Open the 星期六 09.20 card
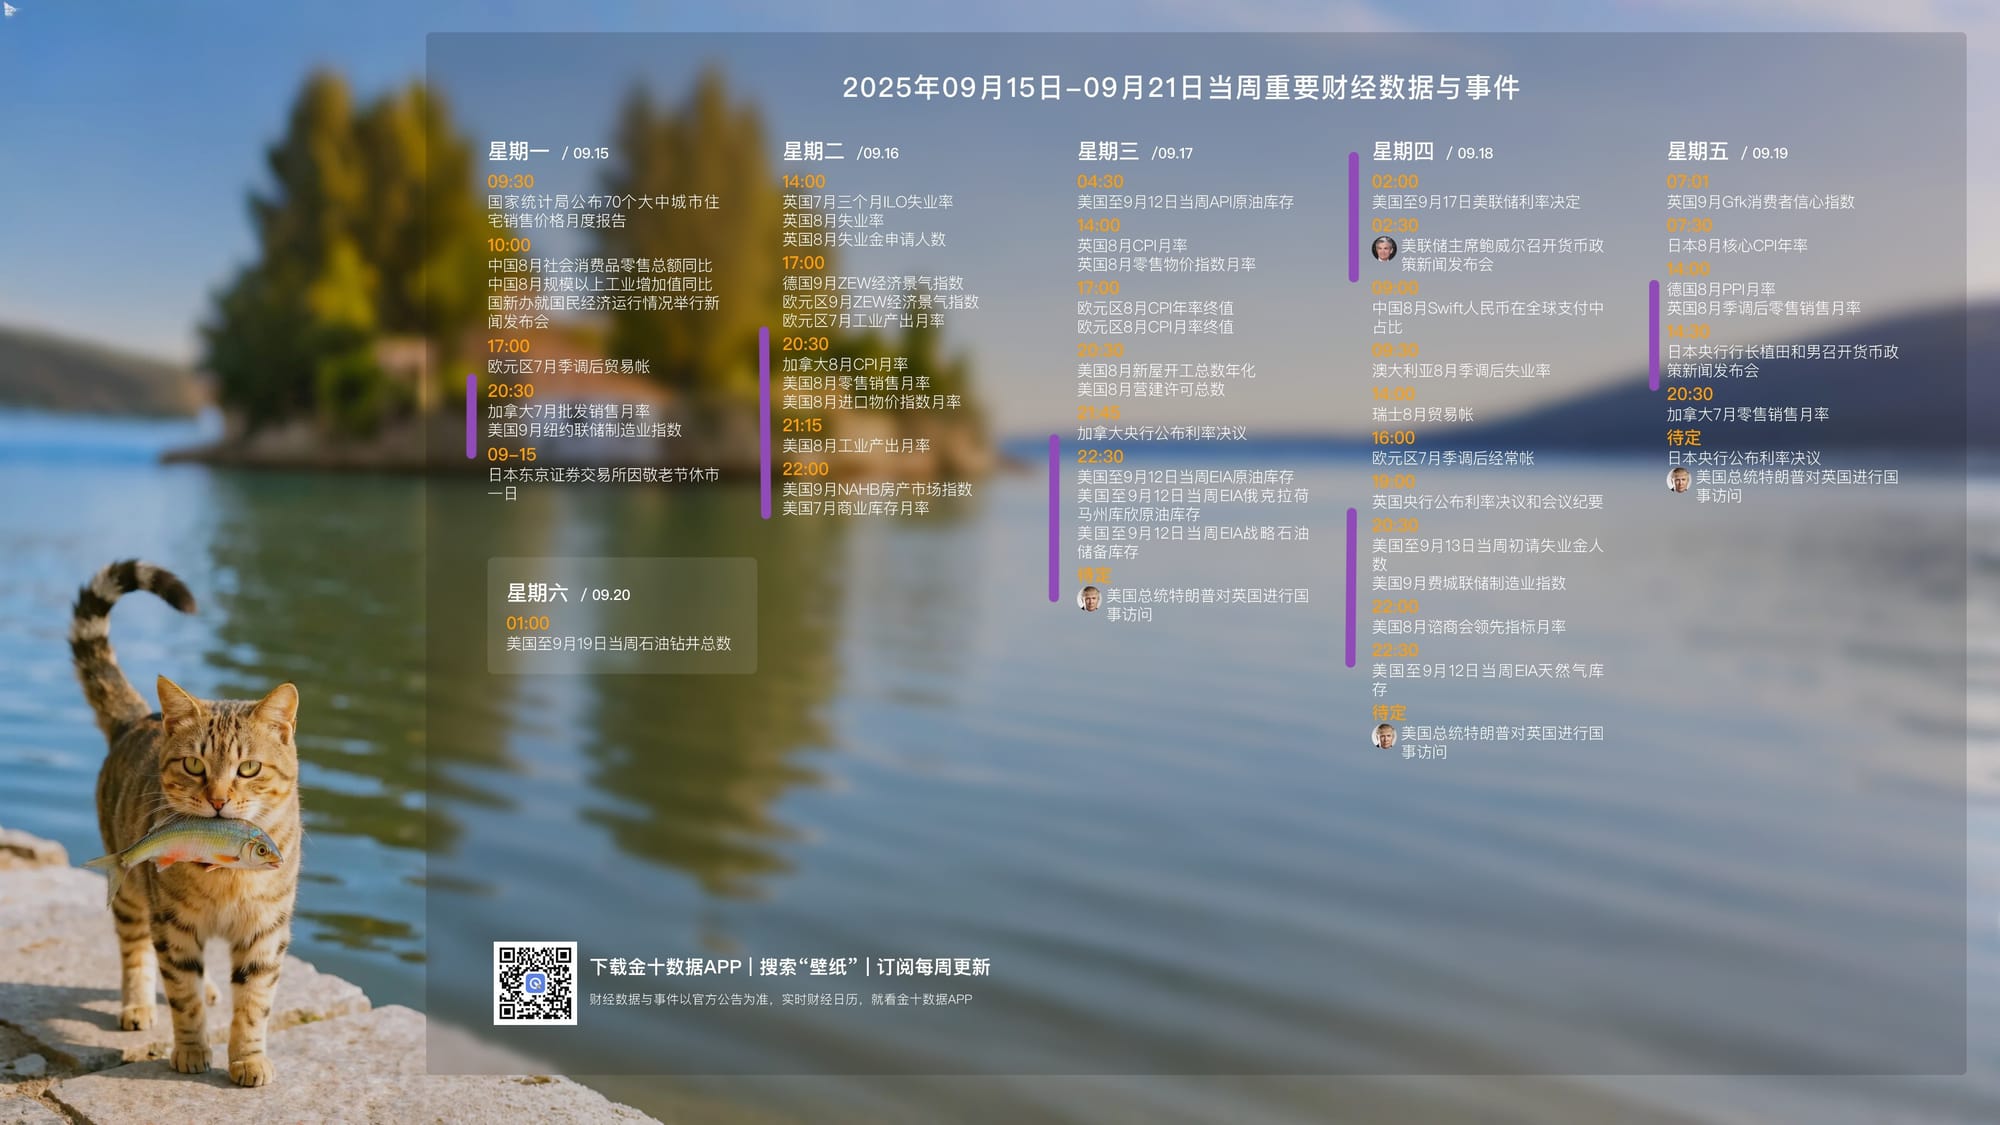The width and height of the screenshot is (2000, 1125). pos(621,615)
